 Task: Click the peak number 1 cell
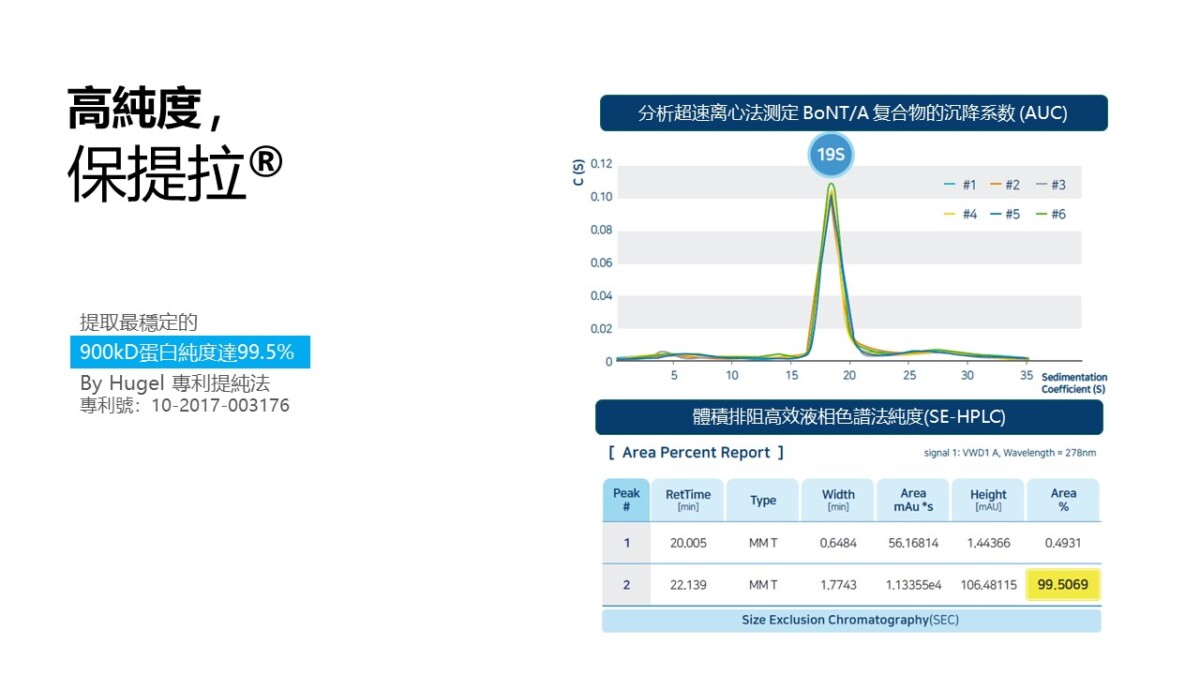pyautogui.click(x=626, y=543)
